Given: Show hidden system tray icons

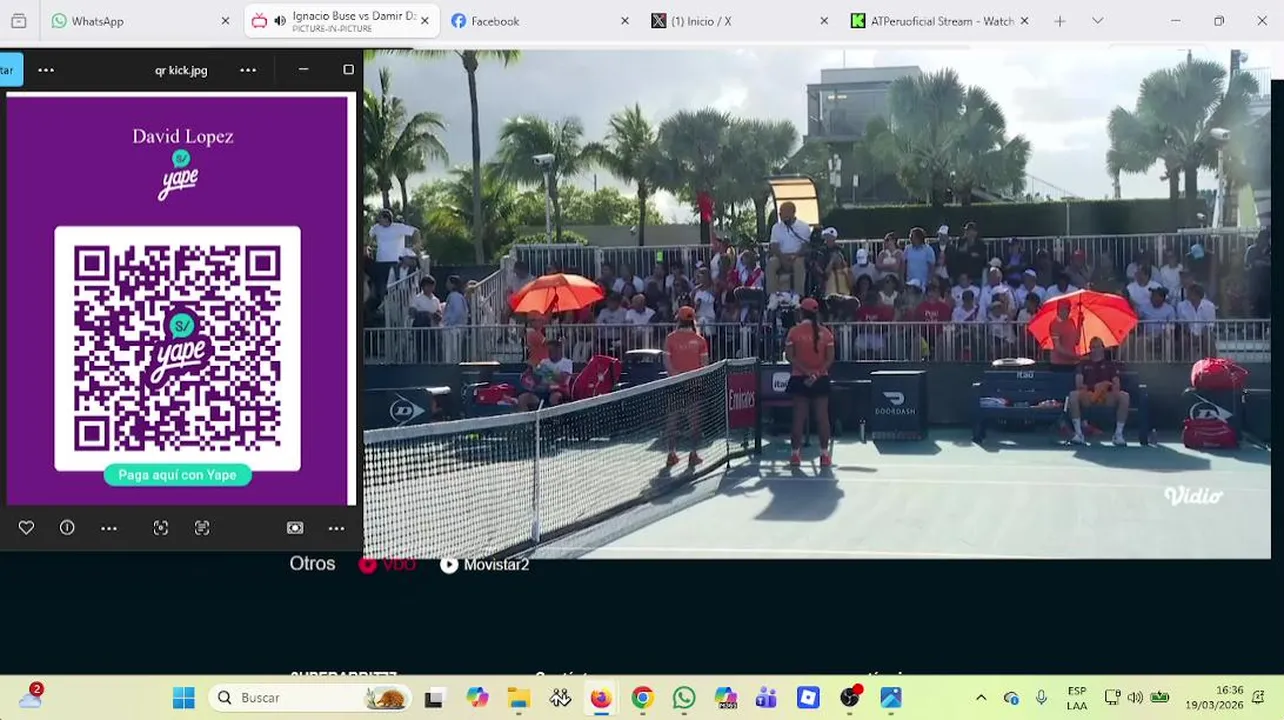Looking at the screenshot, I should [x=981, y=698].
